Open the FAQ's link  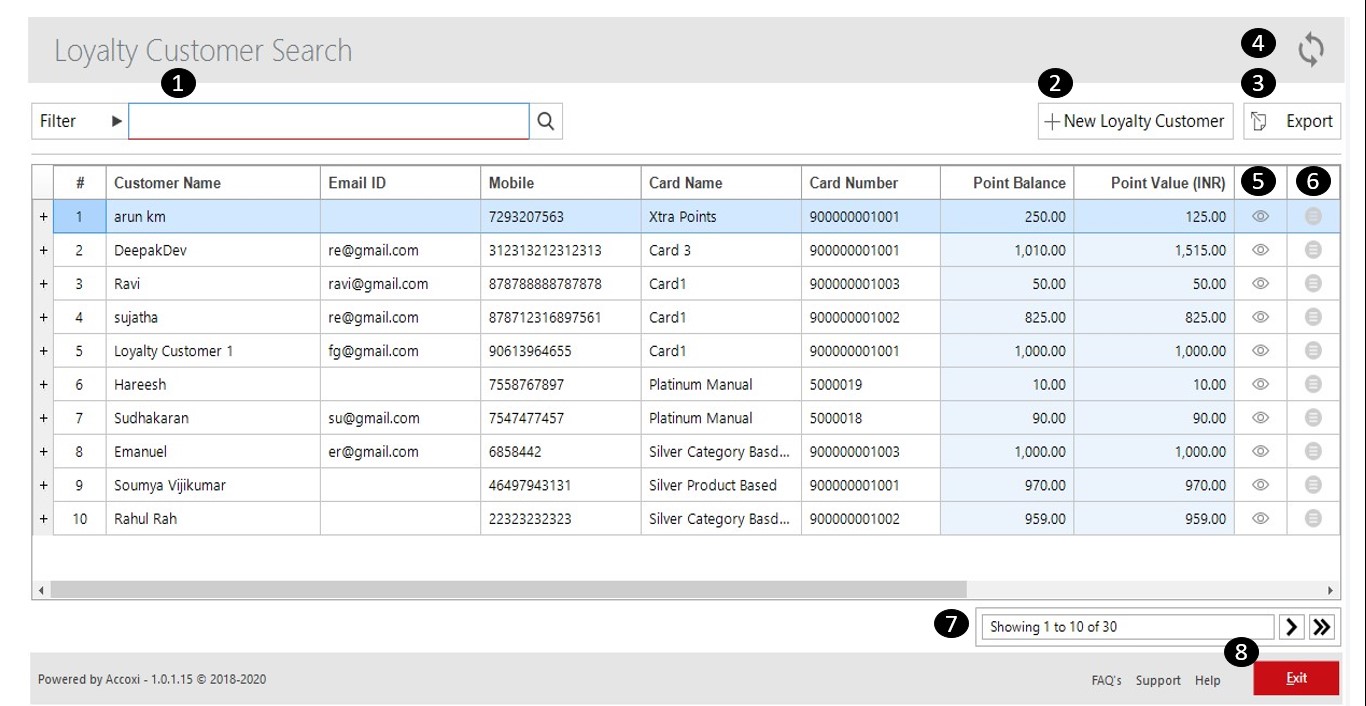tap(1106, 680)
